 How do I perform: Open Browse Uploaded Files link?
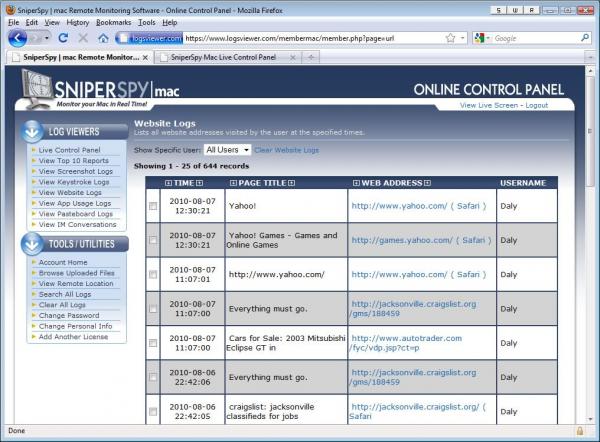click(x=77, y=273)
